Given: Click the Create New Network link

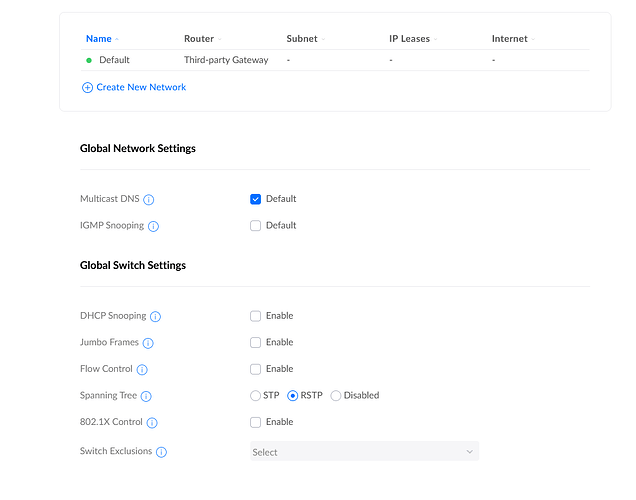Looking at the screenshot, I should point(141,87).
